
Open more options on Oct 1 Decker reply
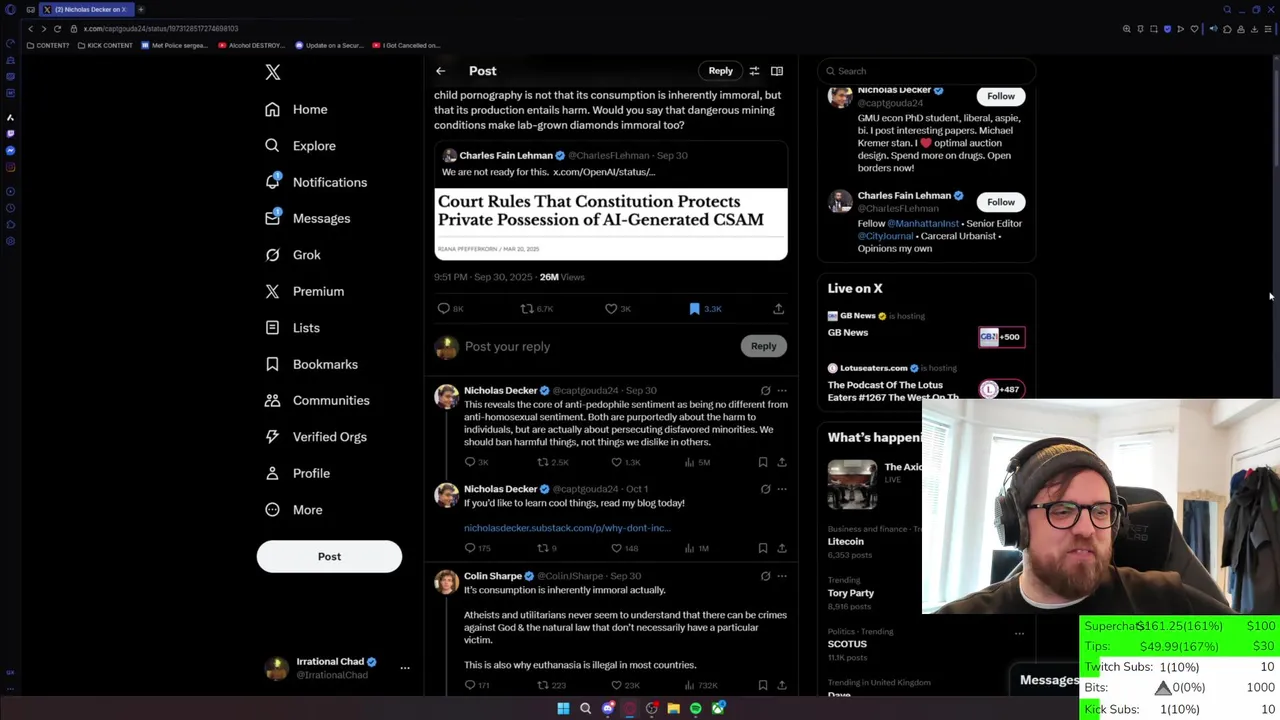click(782, 489)
